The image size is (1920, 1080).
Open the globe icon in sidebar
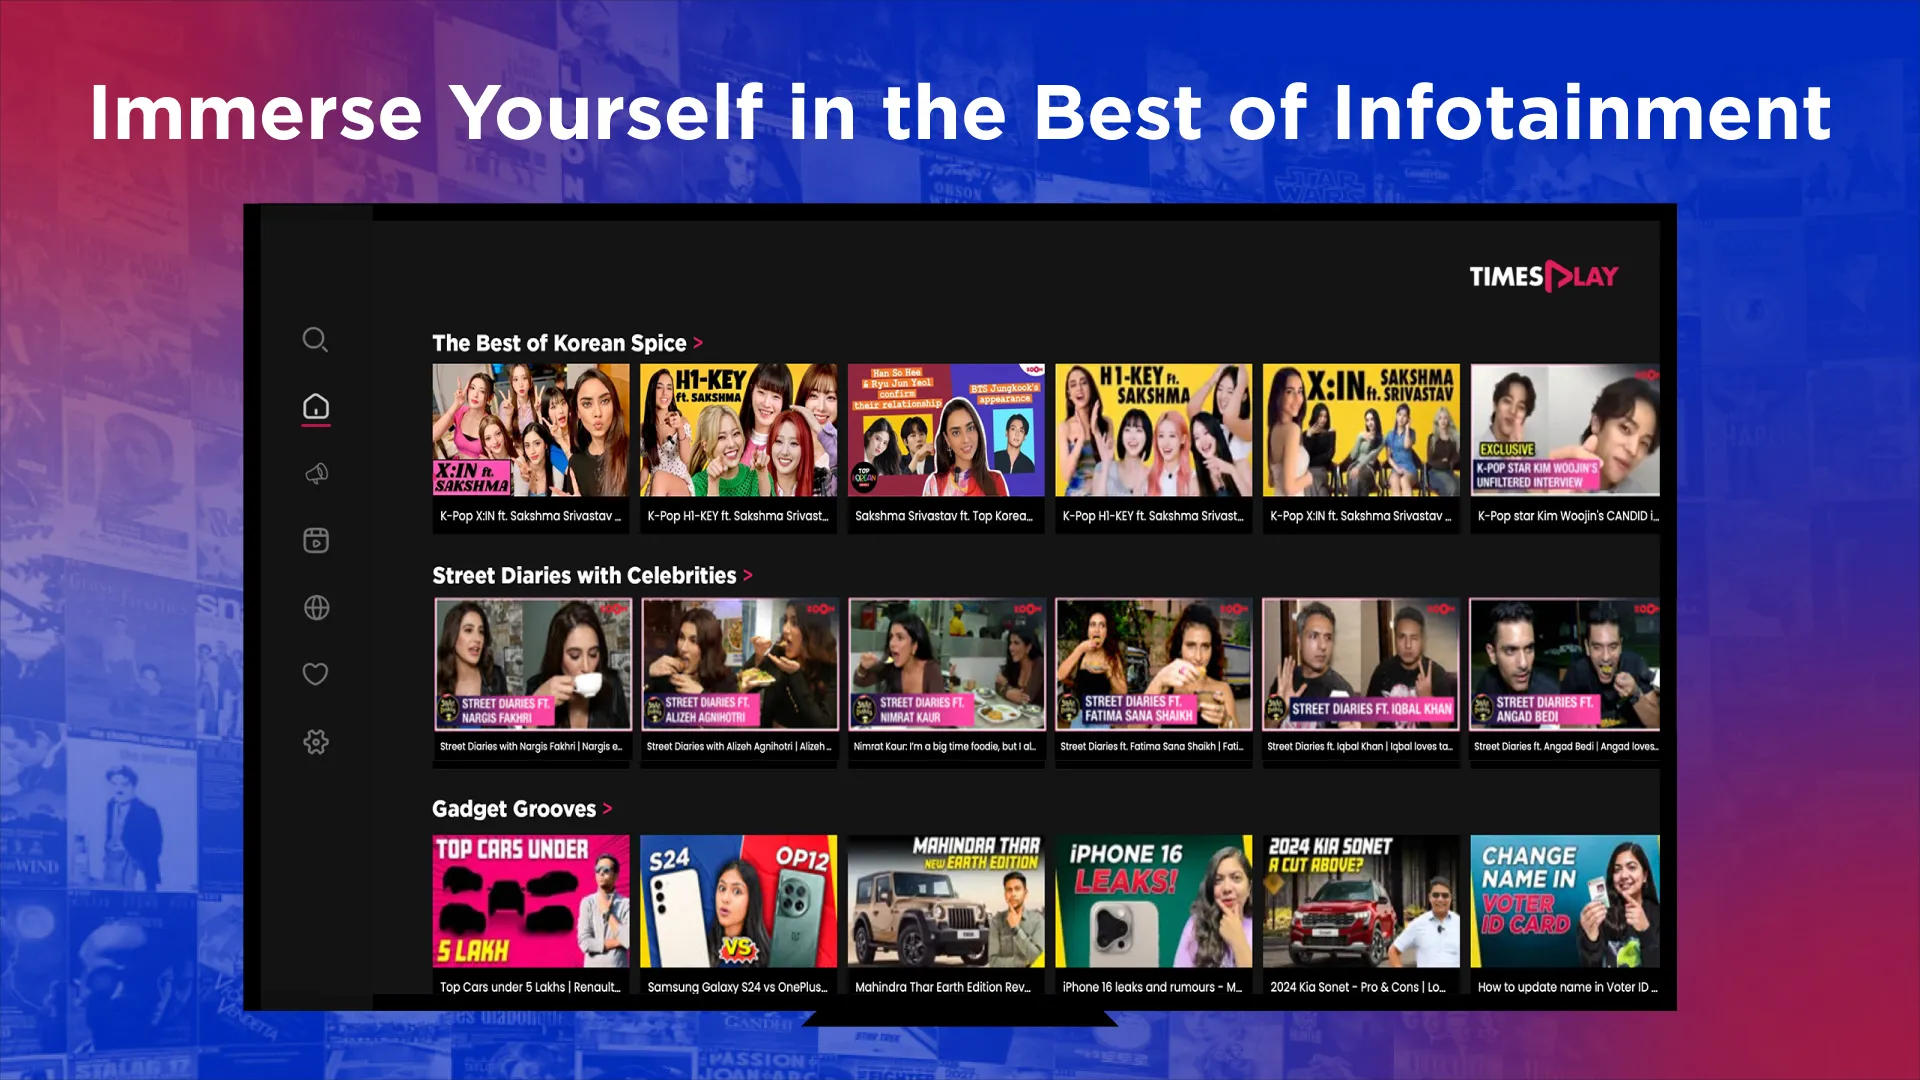pos(316,607)
